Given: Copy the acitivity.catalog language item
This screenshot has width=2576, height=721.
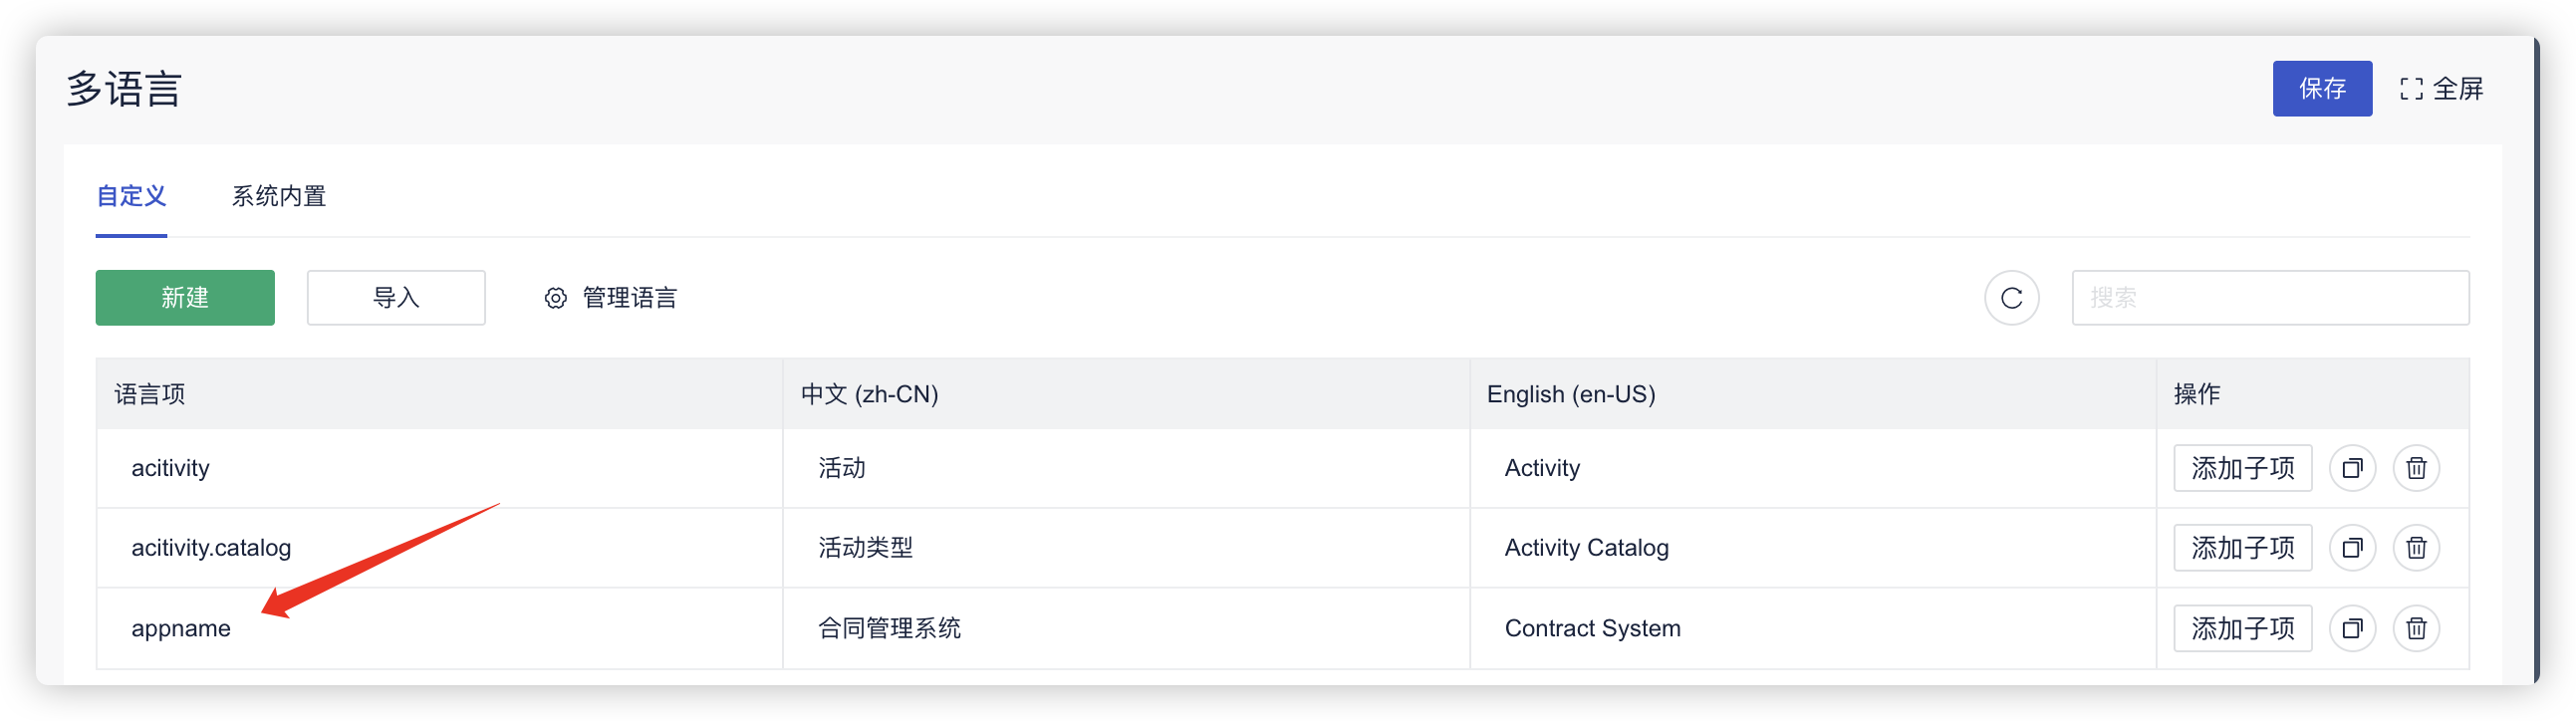Looking at the screenshot, I should pos(2352,548).
